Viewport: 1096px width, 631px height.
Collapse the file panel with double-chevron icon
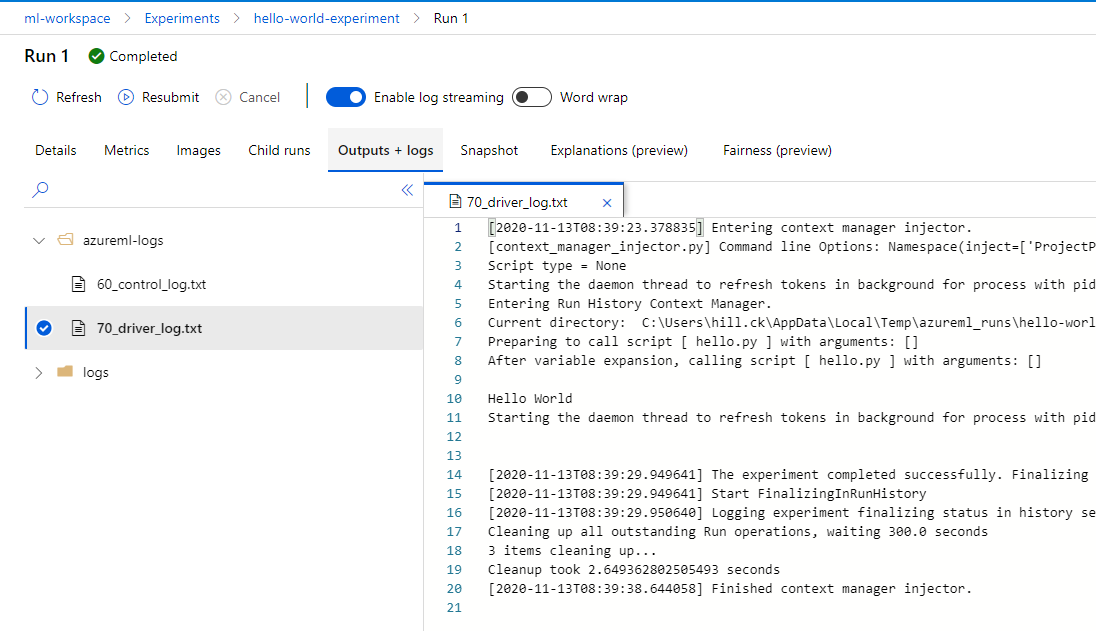click(408, 189)
